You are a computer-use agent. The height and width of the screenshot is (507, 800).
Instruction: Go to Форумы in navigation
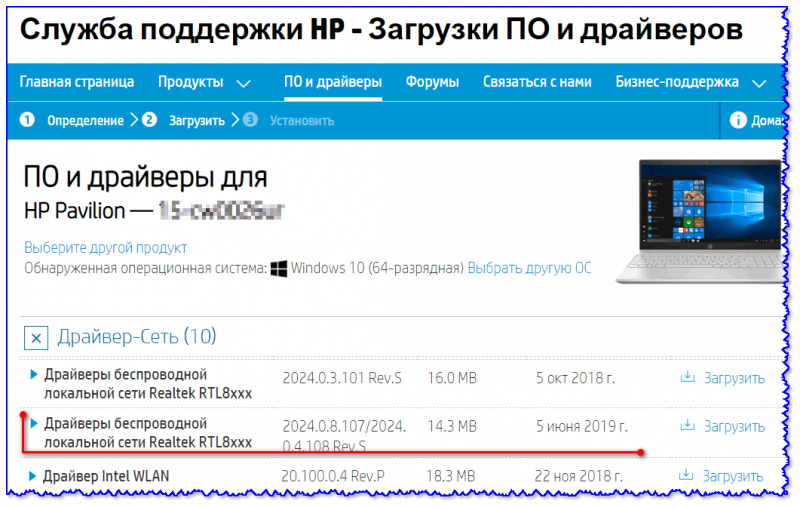tap(432, 82)
